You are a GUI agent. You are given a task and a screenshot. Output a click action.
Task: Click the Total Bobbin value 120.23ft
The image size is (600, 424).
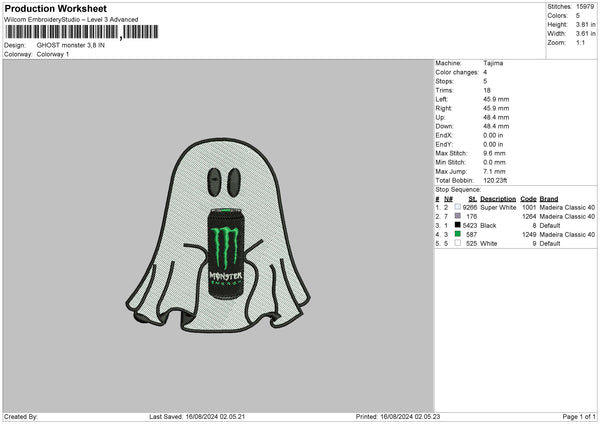[x=495, y=180]
